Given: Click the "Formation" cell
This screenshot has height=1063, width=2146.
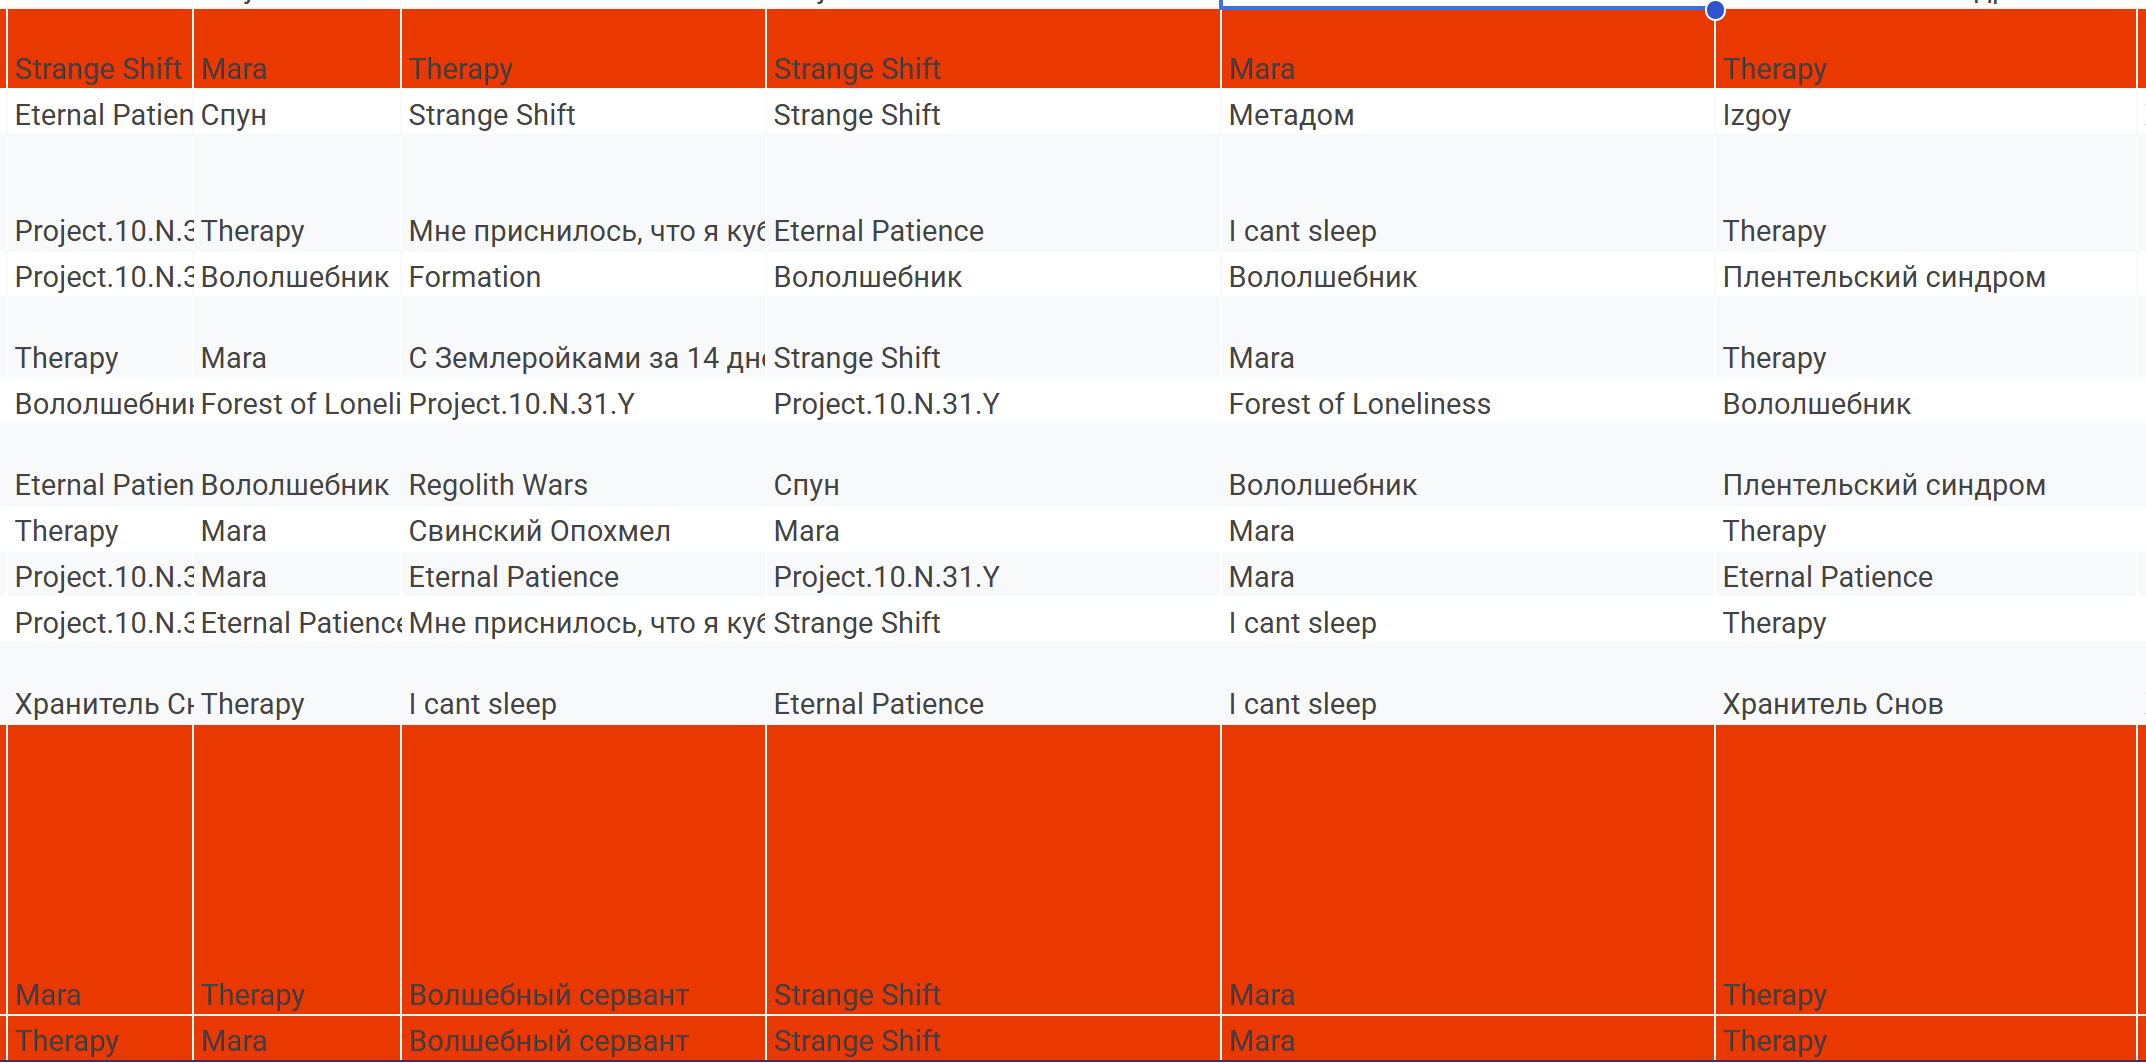Looking at the screenshot, I should click(x=475, y=277).
